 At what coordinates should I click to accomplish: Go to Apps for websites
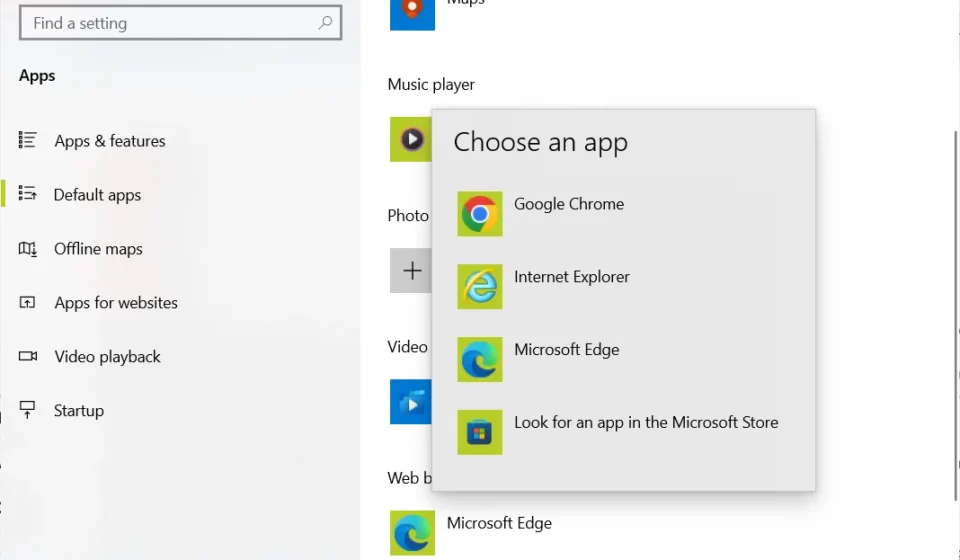pos(116,302)
